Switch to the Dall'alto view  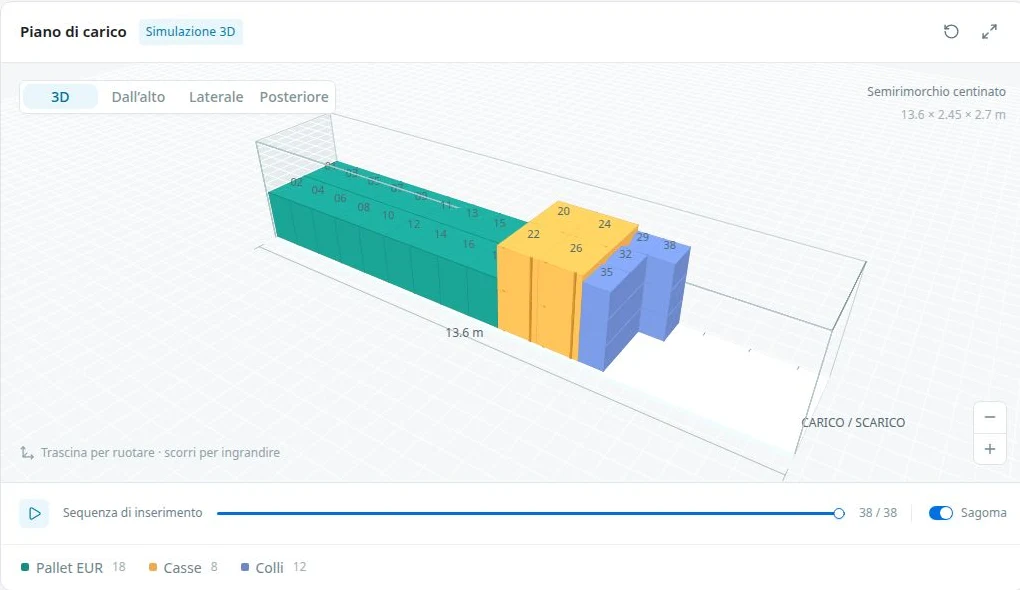pyautogui.click(x=139, y=97)
